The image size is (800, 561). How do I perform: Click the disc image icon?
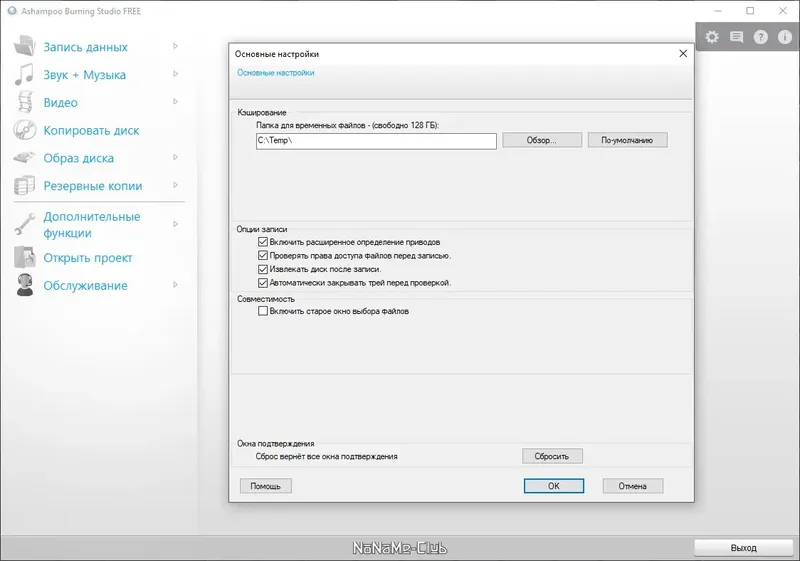(x=24, y=158)
